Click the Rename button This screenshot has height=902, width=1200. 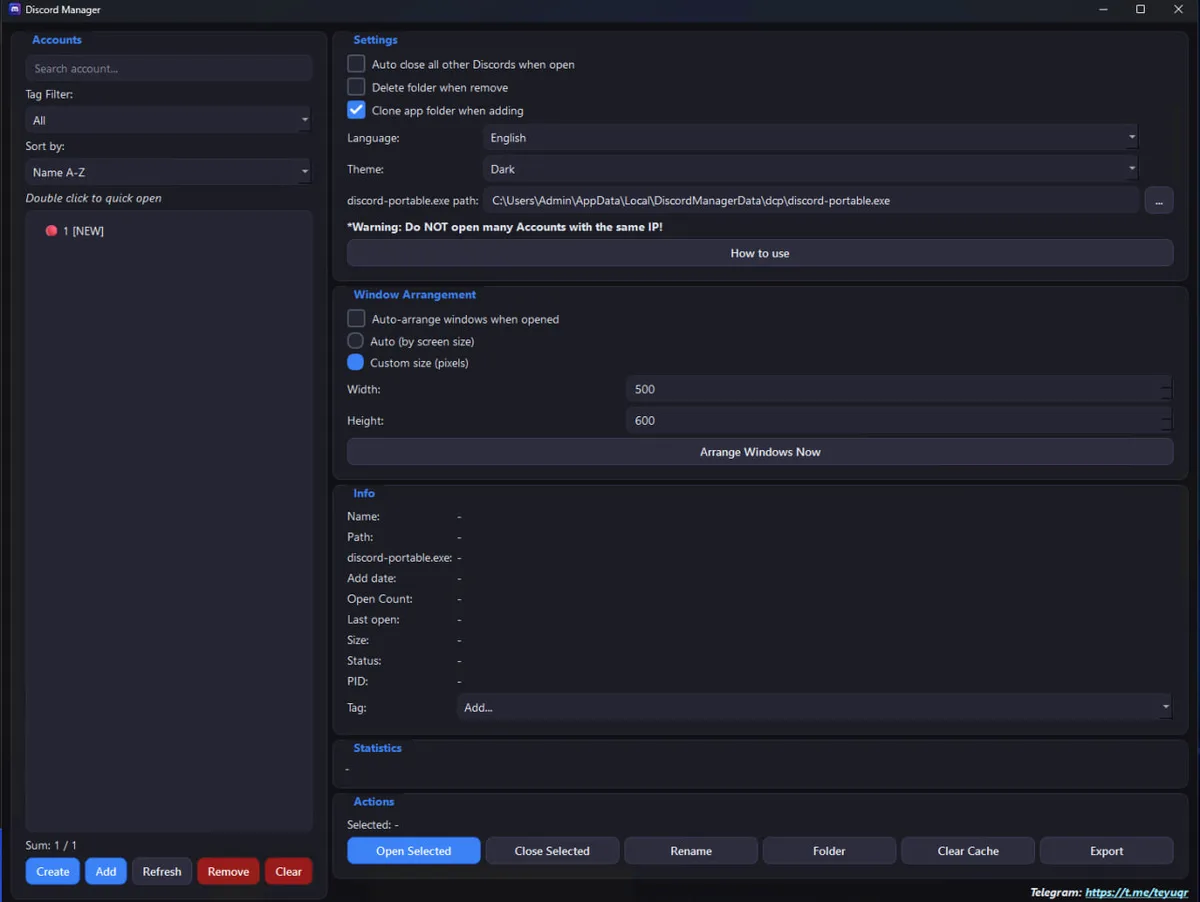(x=691, y=851)
